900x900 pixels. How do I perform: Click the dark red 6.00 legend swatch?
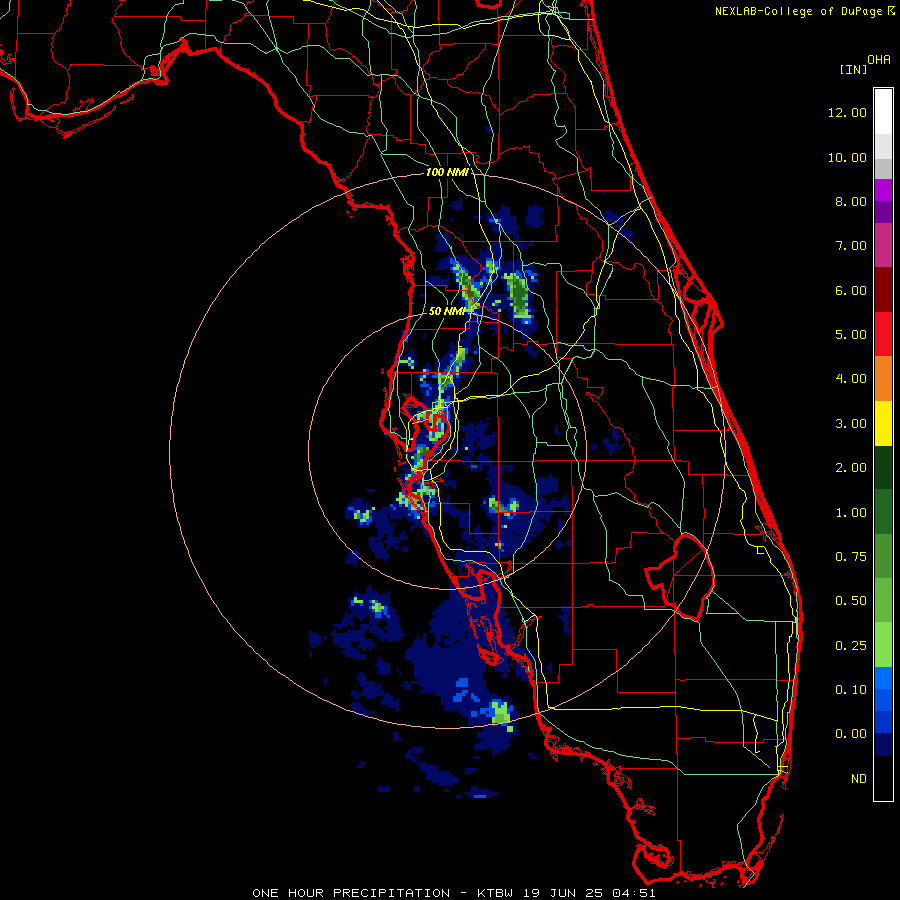click(883, 290)
